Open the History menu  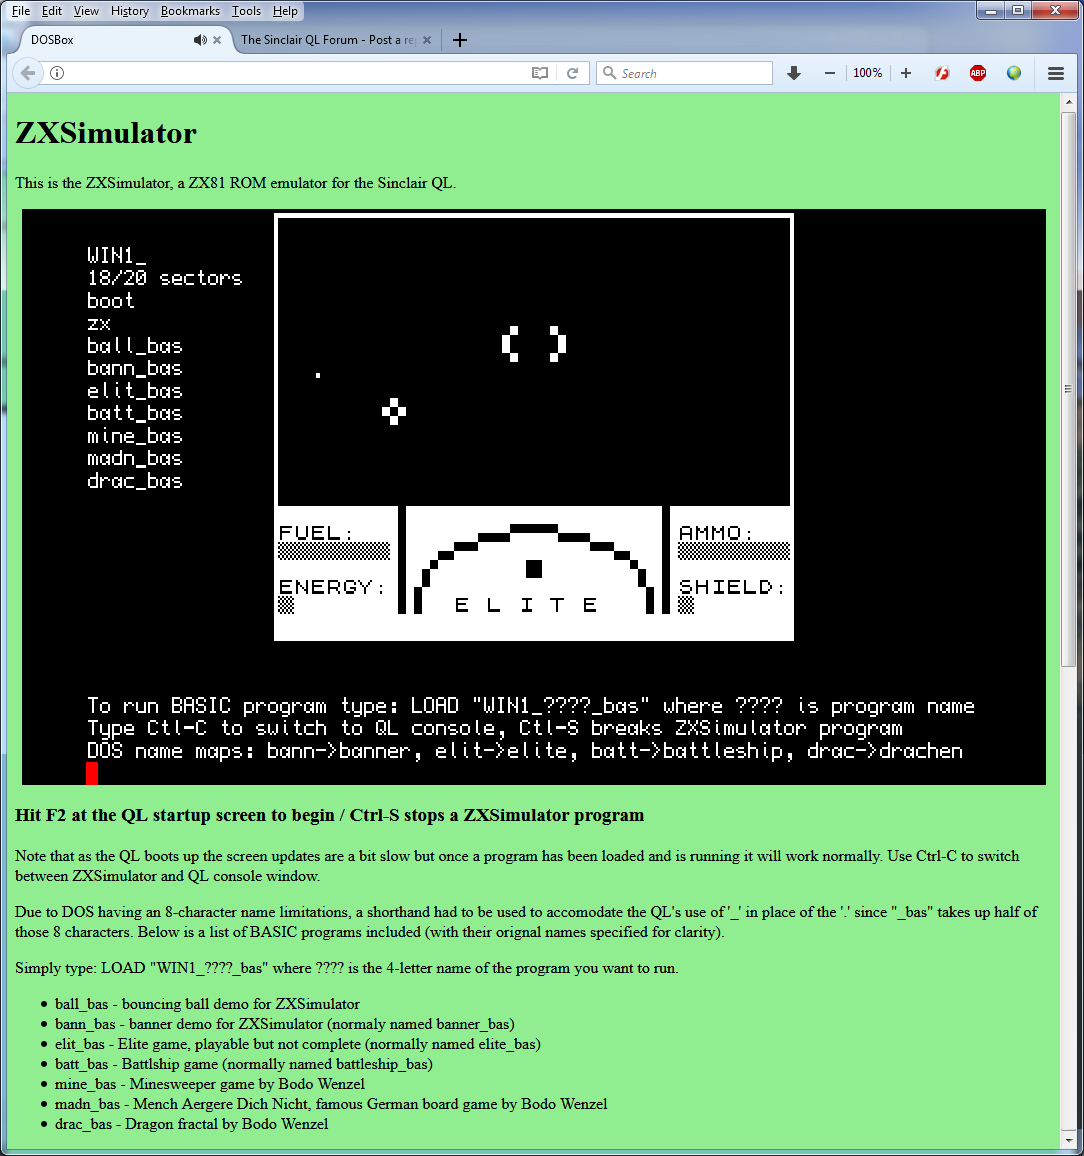[130, 11]
